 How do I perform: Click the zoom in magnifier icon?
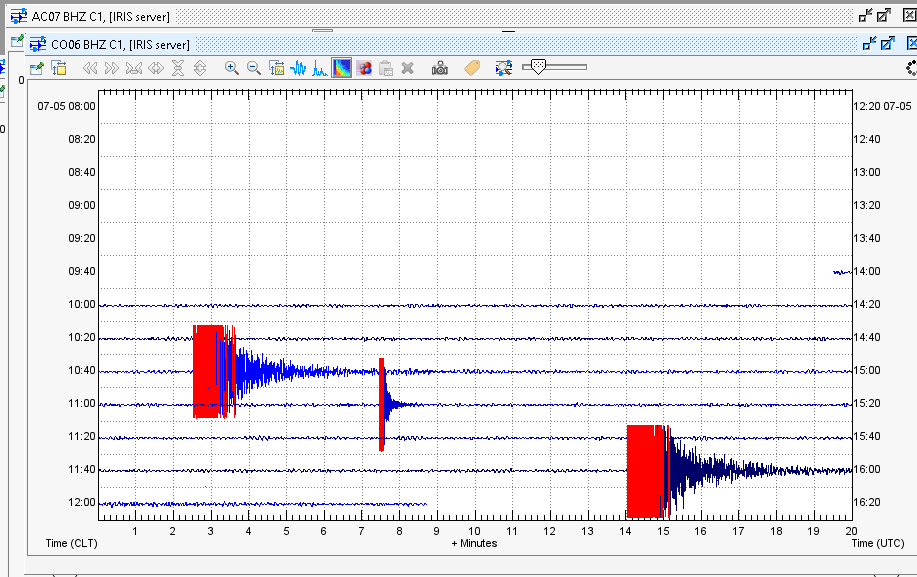pyautogui.click(x=232, y=68)
